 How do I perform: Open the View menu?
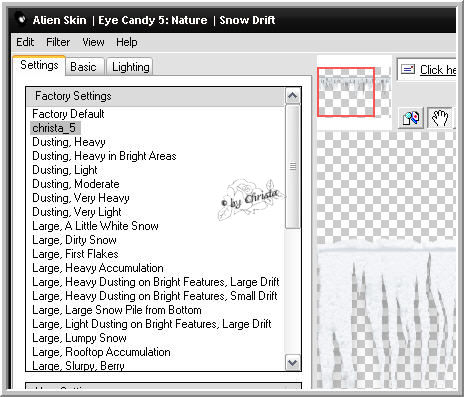(x=93, y=42)
